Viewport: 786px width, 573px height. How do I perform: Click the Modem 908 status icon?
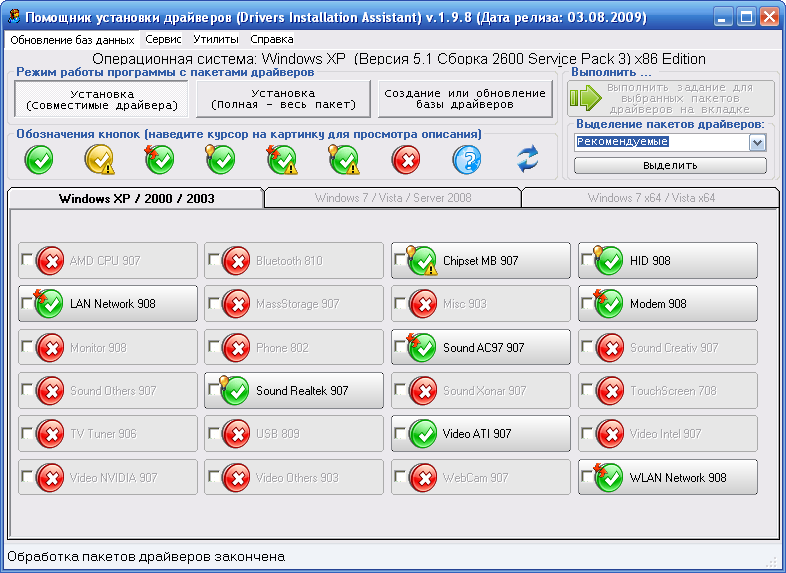coord(609,304)
